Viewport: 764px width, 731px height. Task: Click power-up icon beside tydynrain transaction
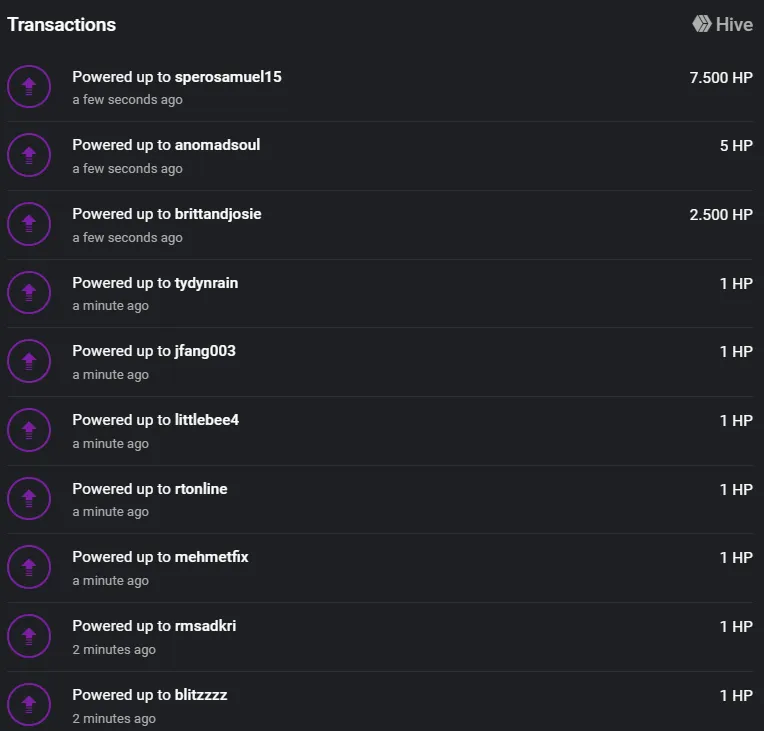point(29,292)
